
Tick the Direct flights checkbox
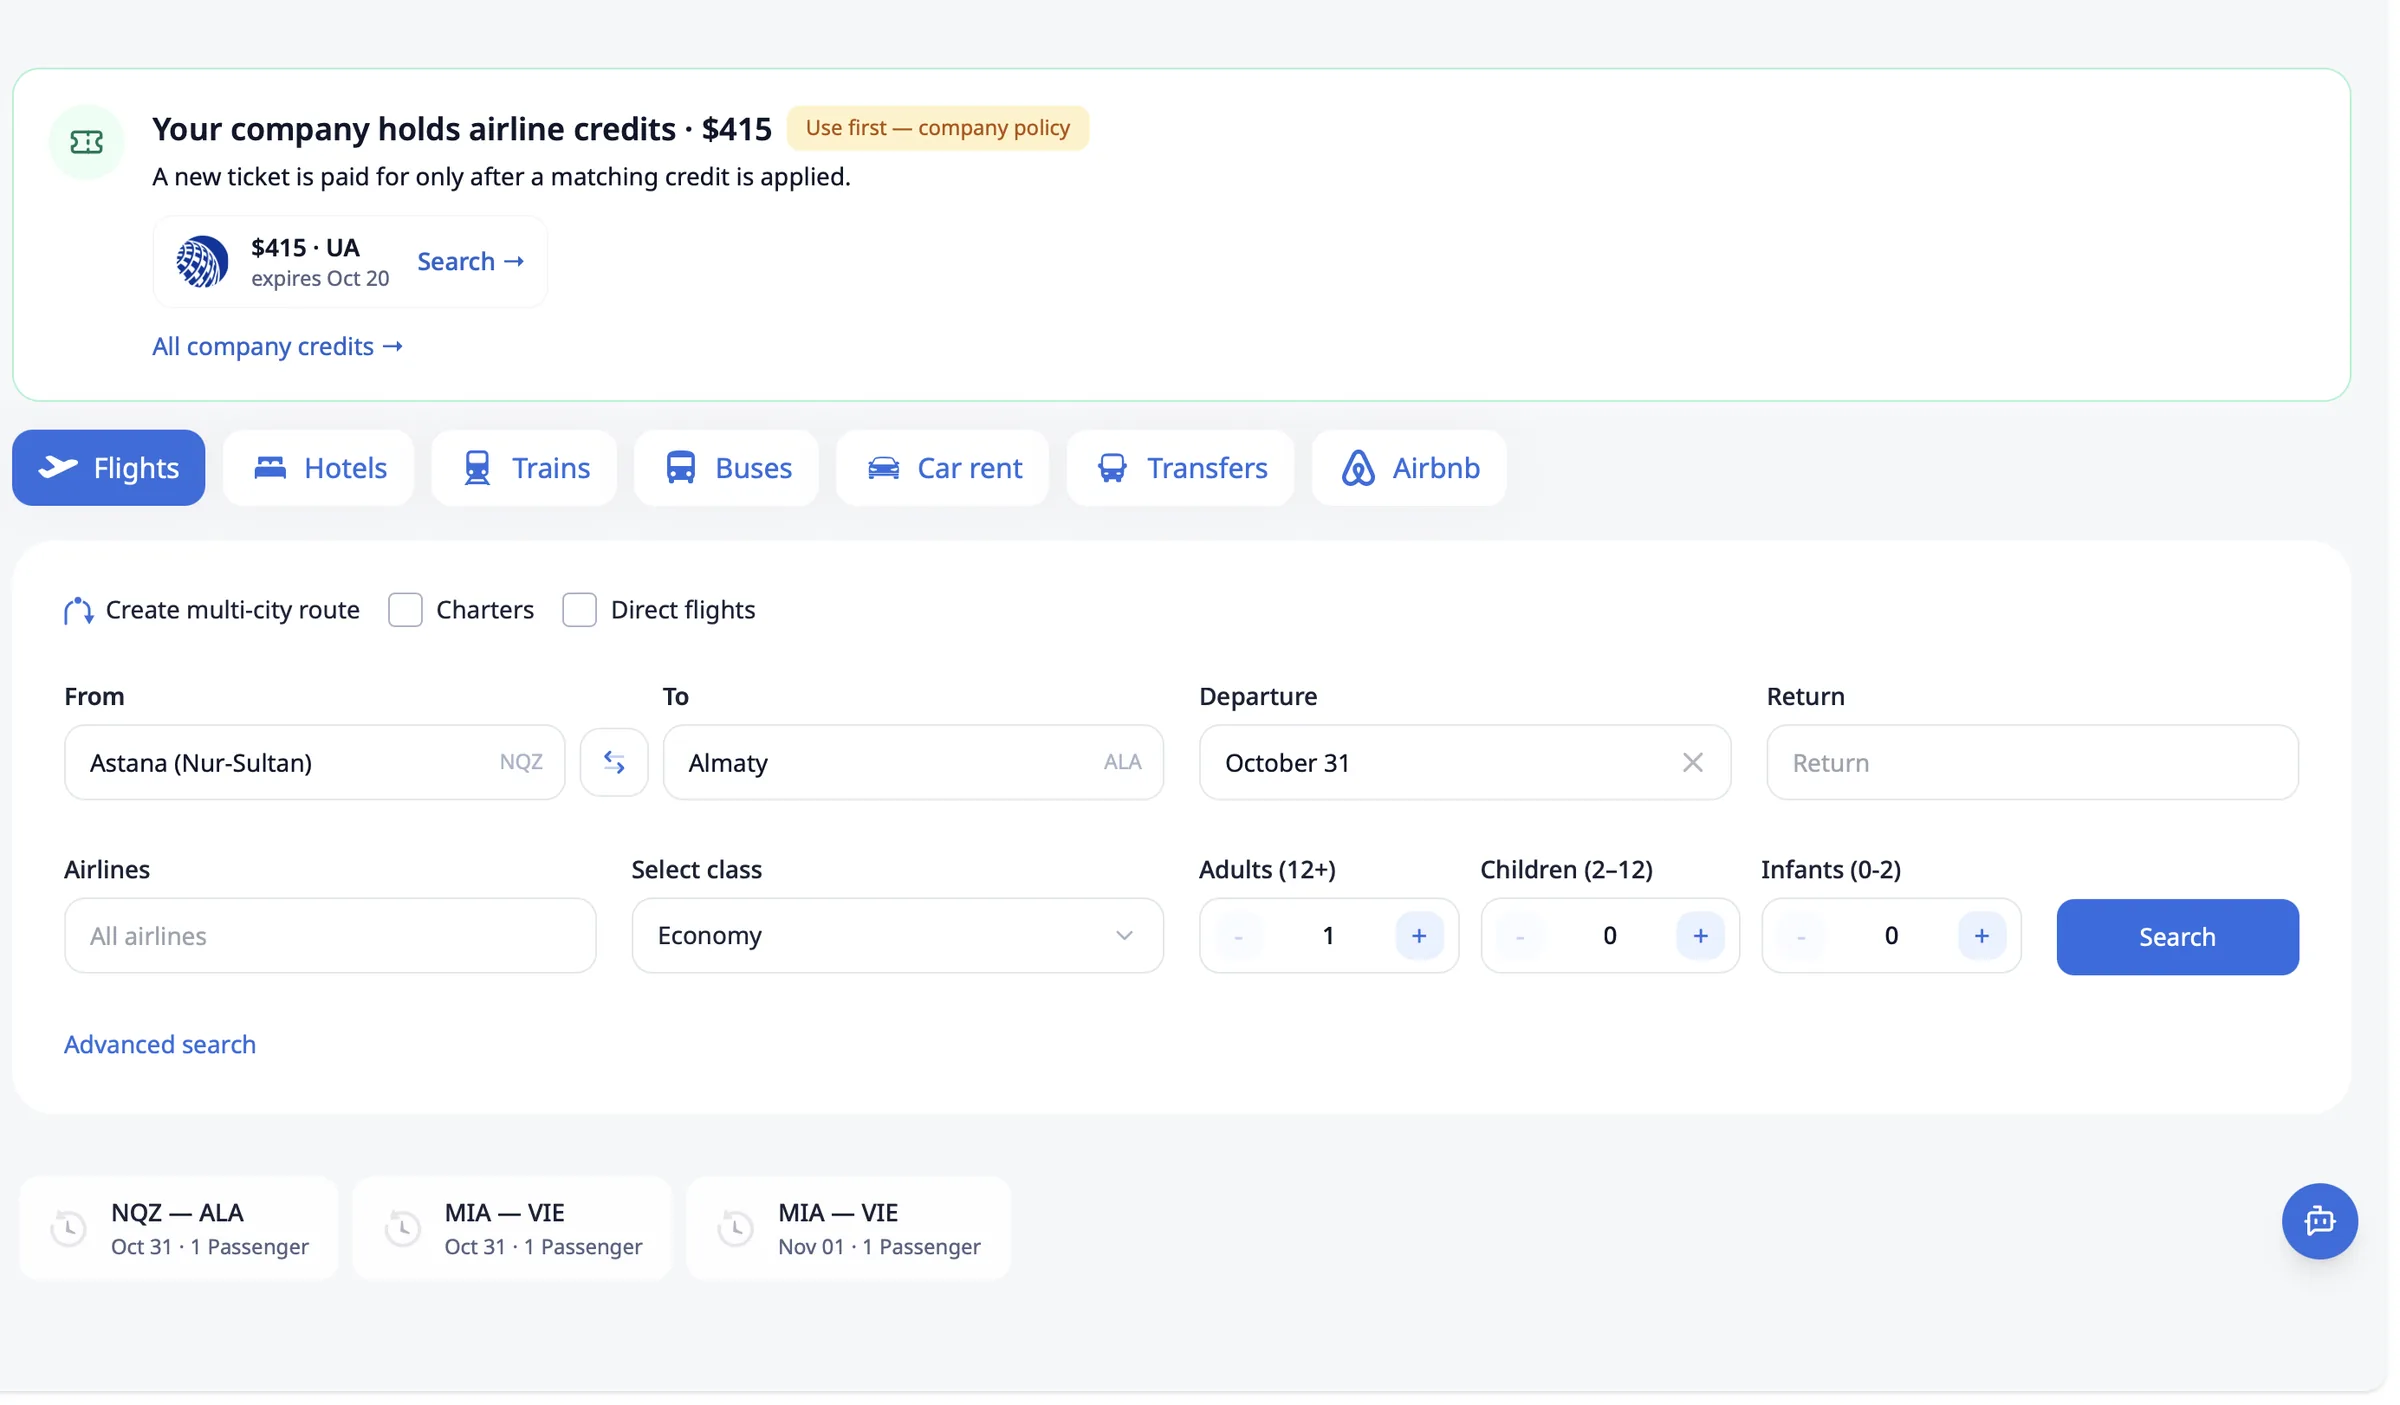pos(579,610)
